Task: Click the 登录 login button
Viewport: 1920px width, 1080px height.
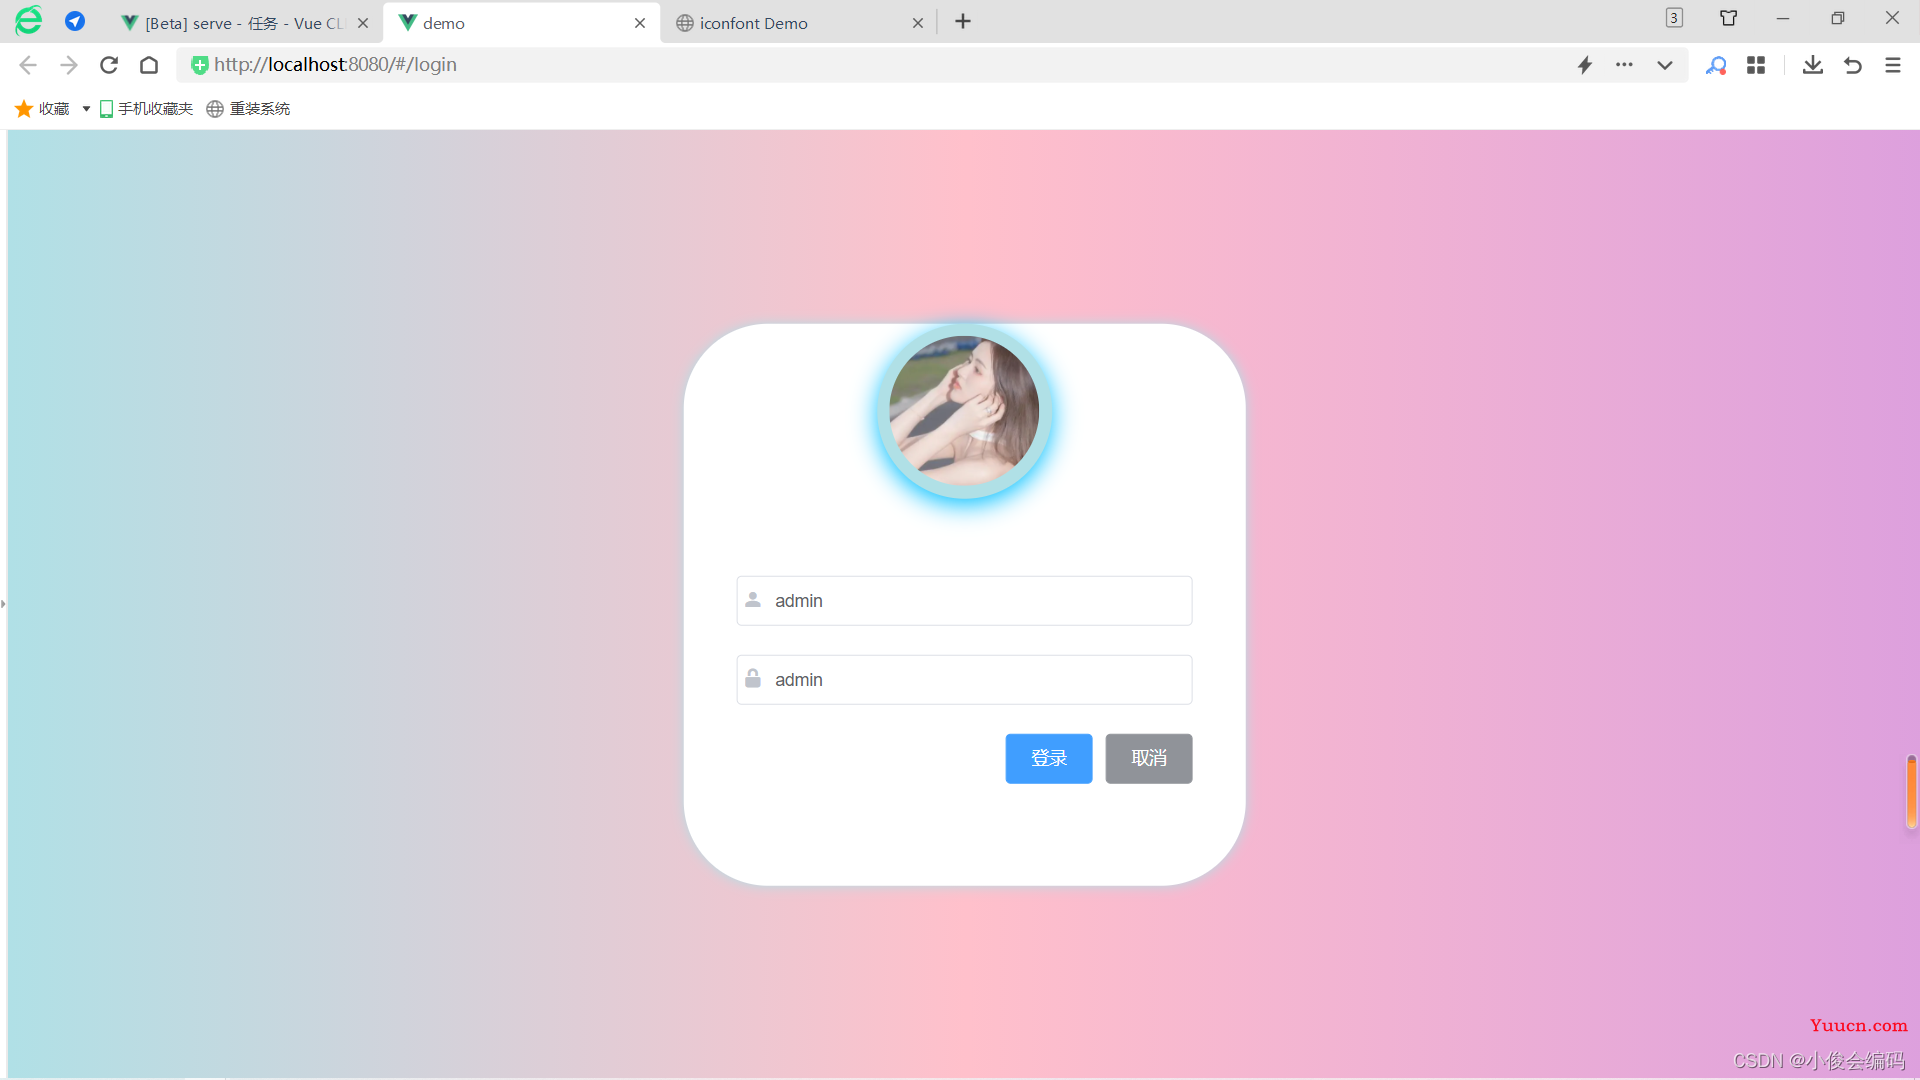Action: pos(1048,758)
